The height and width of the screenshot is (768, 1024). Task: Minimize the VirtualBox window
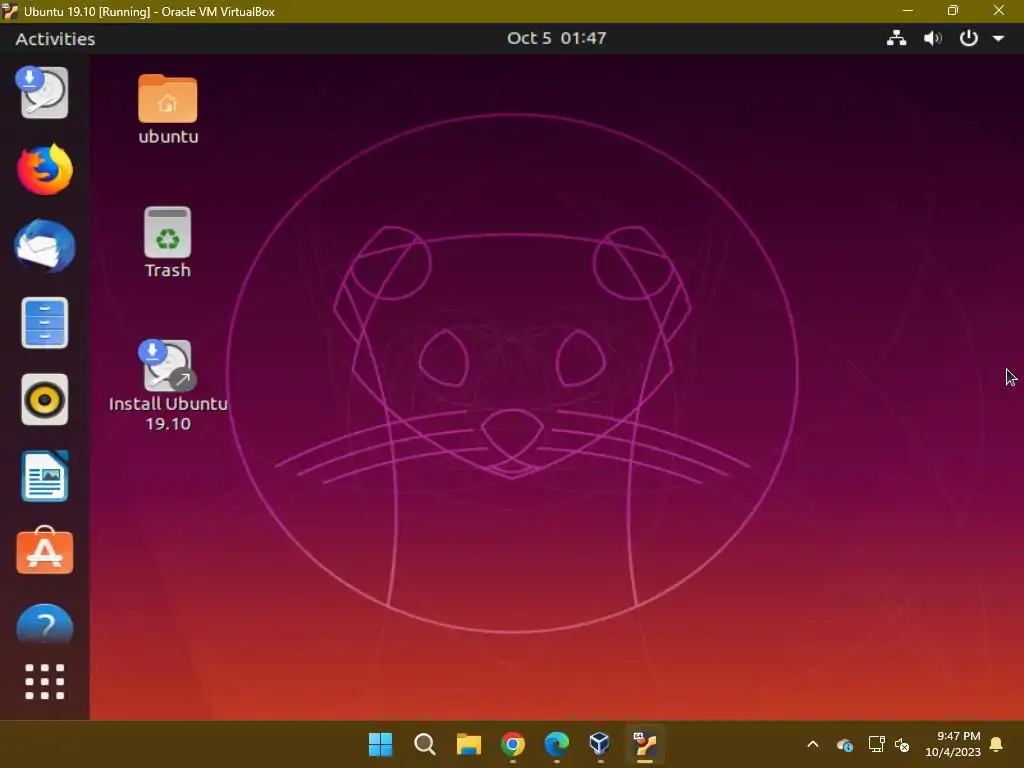tap(908, 10)
